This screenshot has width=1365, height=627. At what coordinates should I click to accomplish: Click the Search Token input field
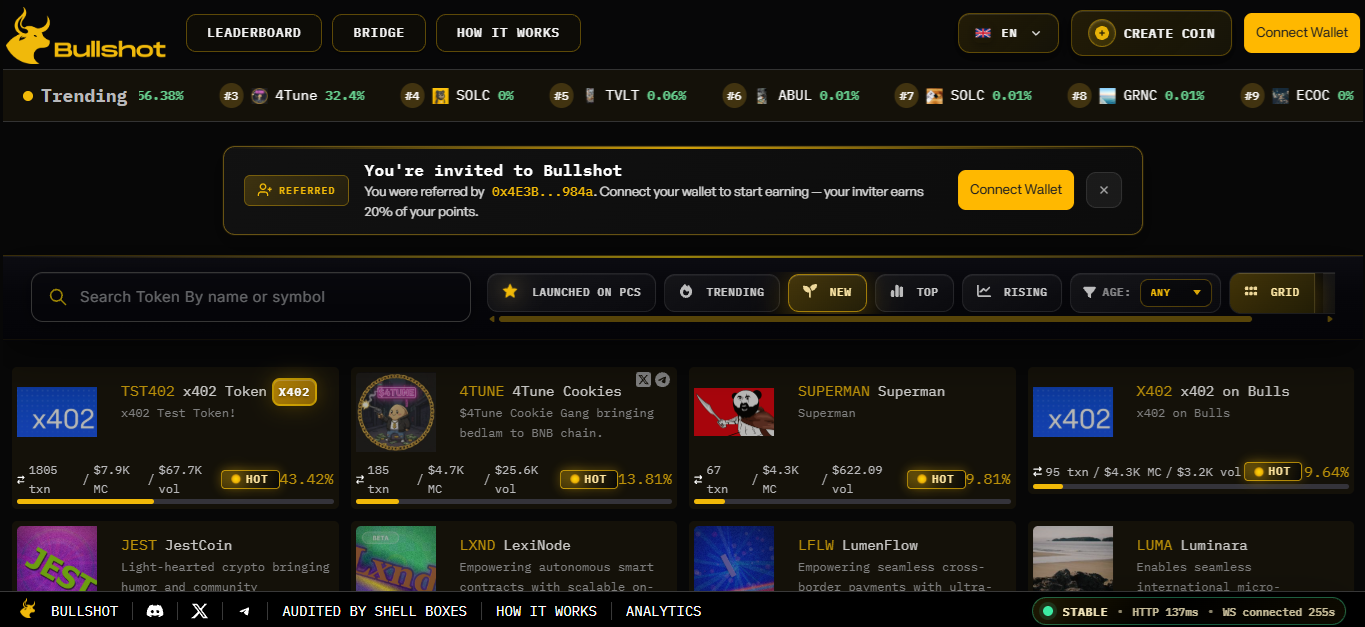click(251, 297)
